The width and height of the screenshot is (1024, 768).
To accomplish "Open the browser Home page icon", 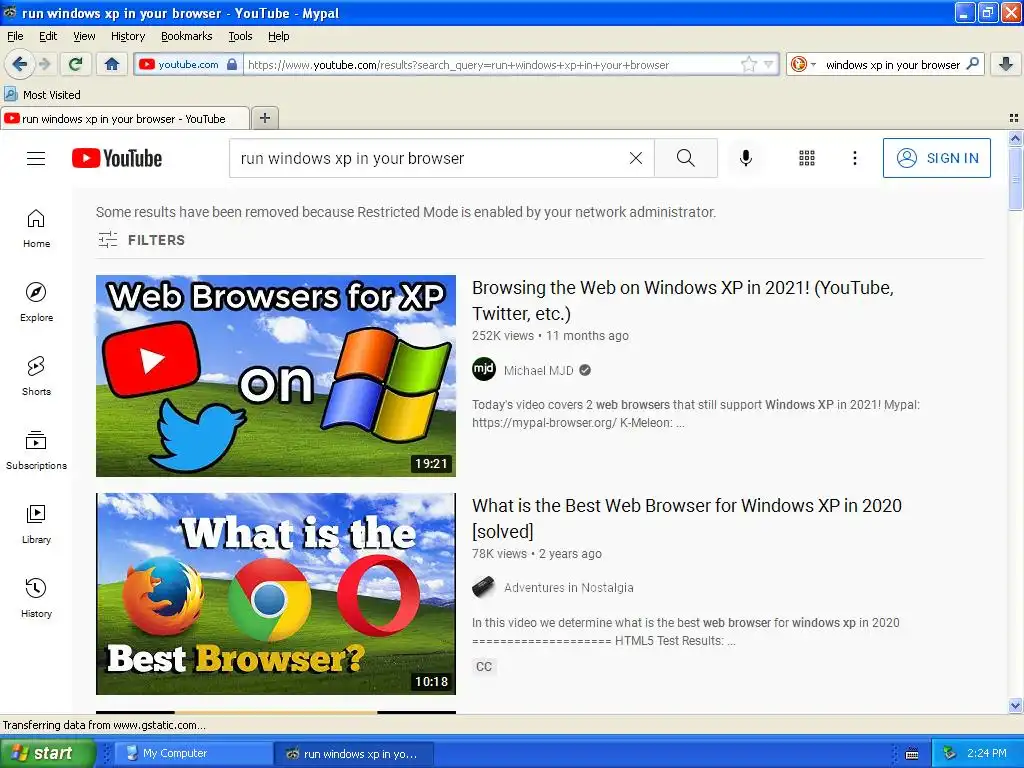I will pyautogui.click(x=112, y=64).
